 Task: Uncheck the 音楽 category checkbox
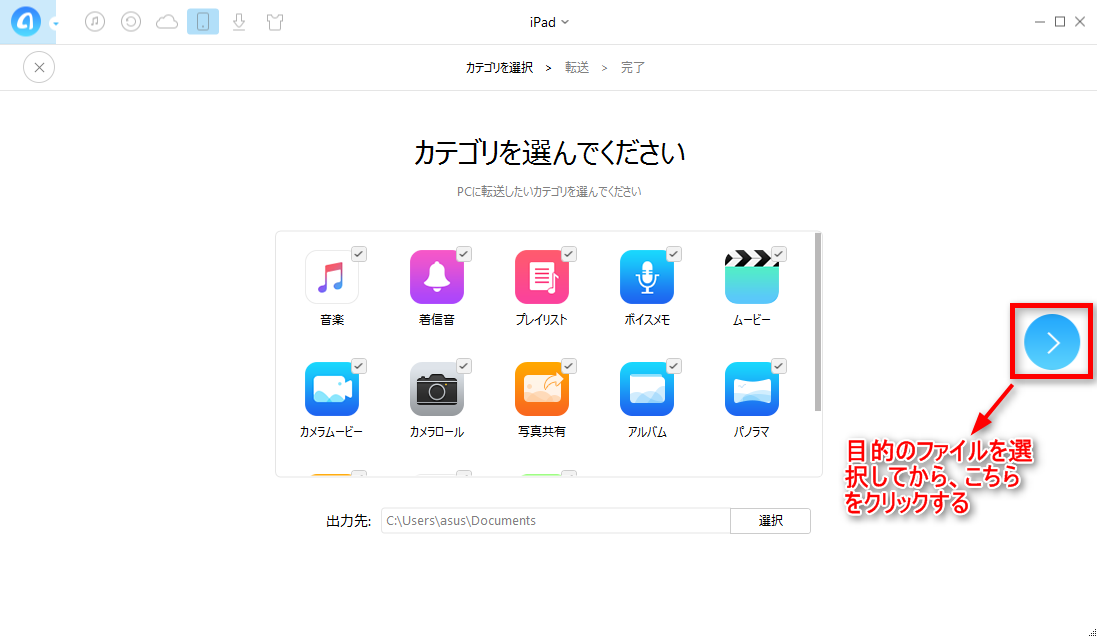tap(359, 254)
